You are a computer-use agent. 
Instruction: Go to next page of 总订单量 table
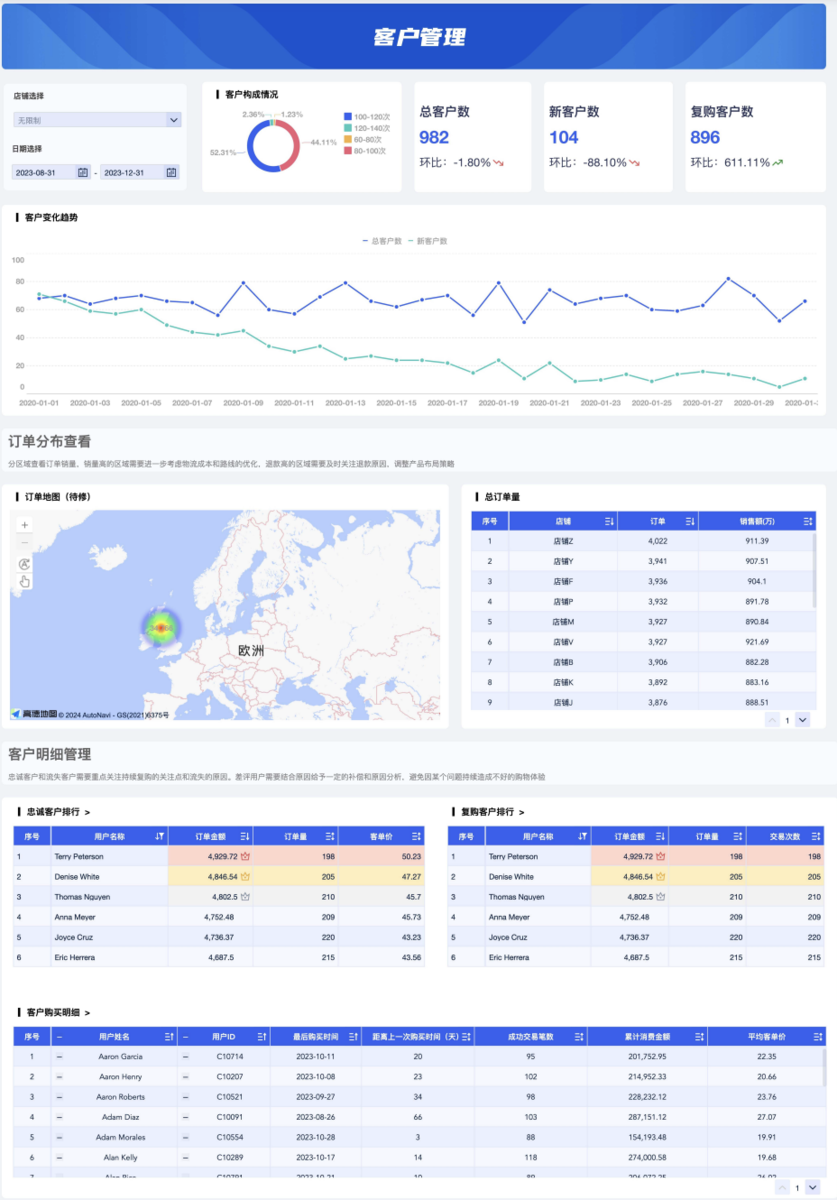[802, 720]
